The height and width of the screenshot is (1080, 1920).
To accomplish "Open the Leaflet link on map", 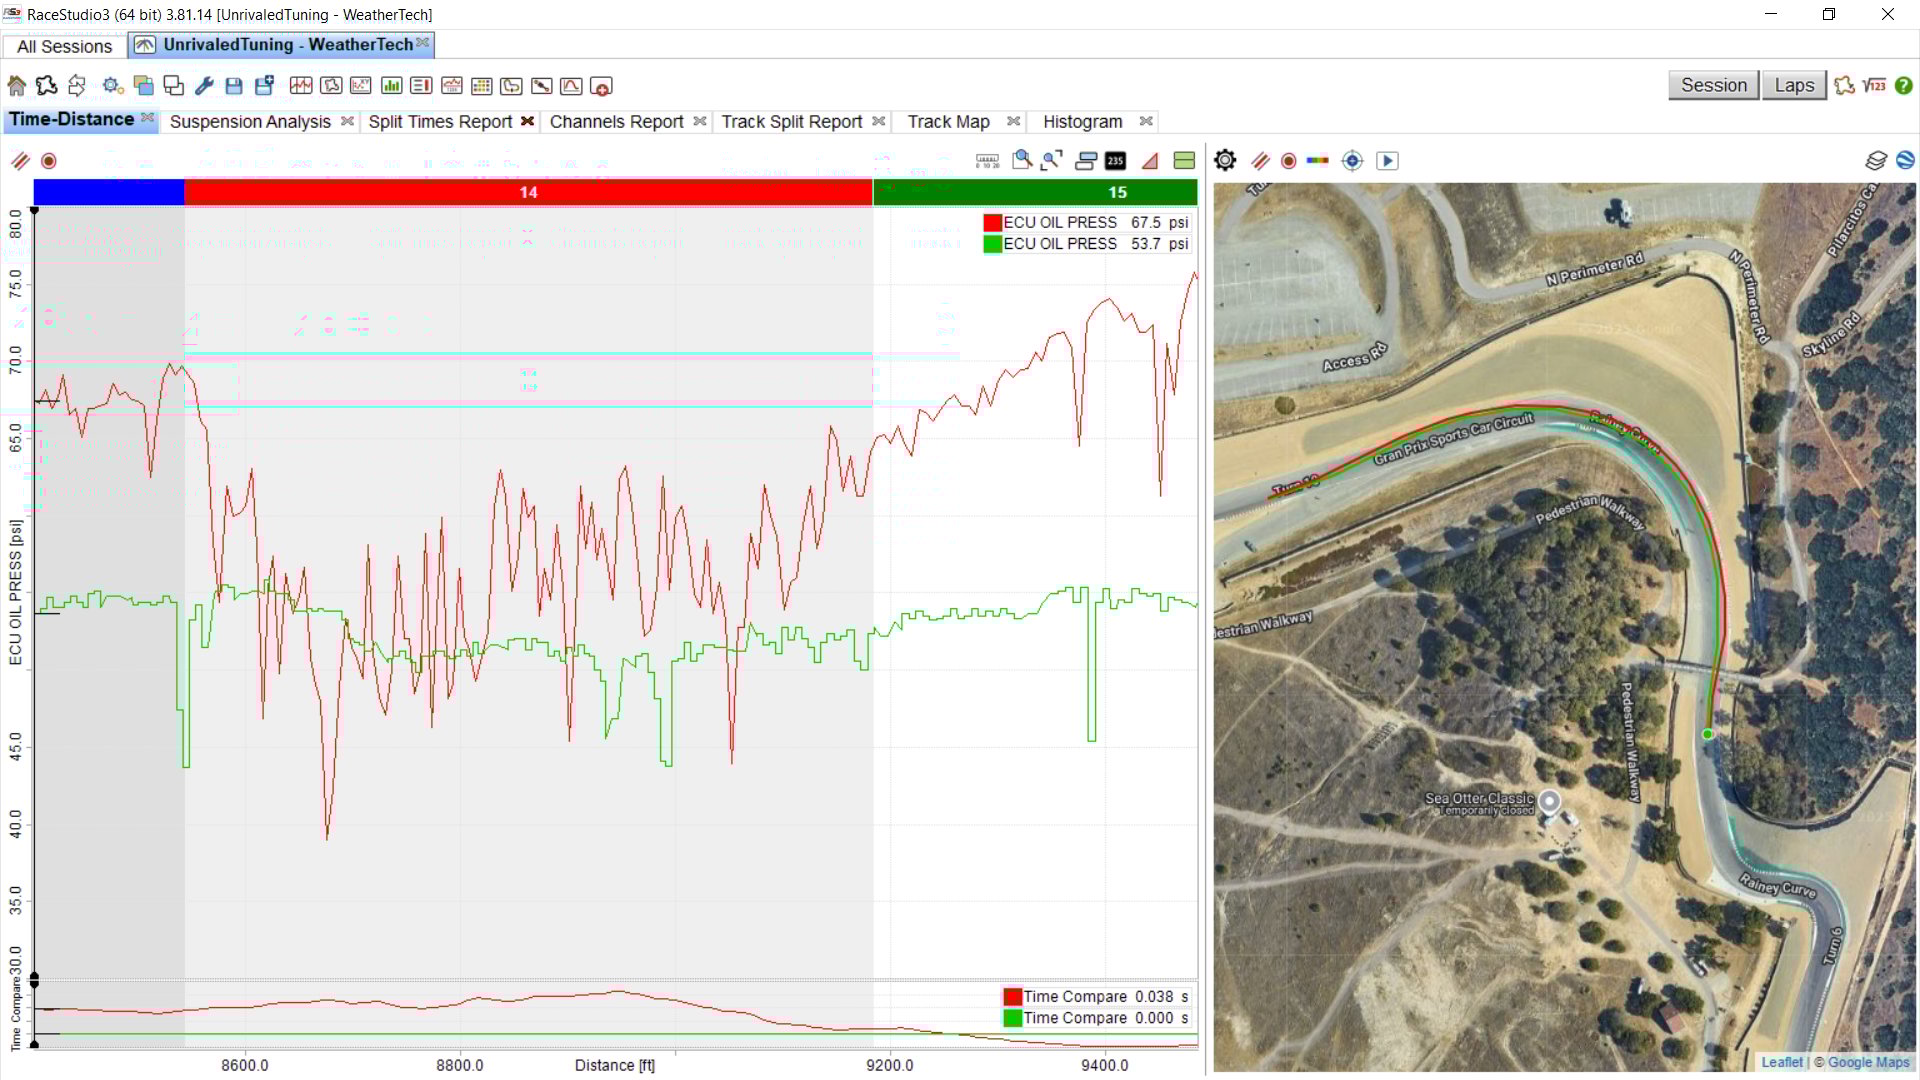I will pos(1782,1062).
